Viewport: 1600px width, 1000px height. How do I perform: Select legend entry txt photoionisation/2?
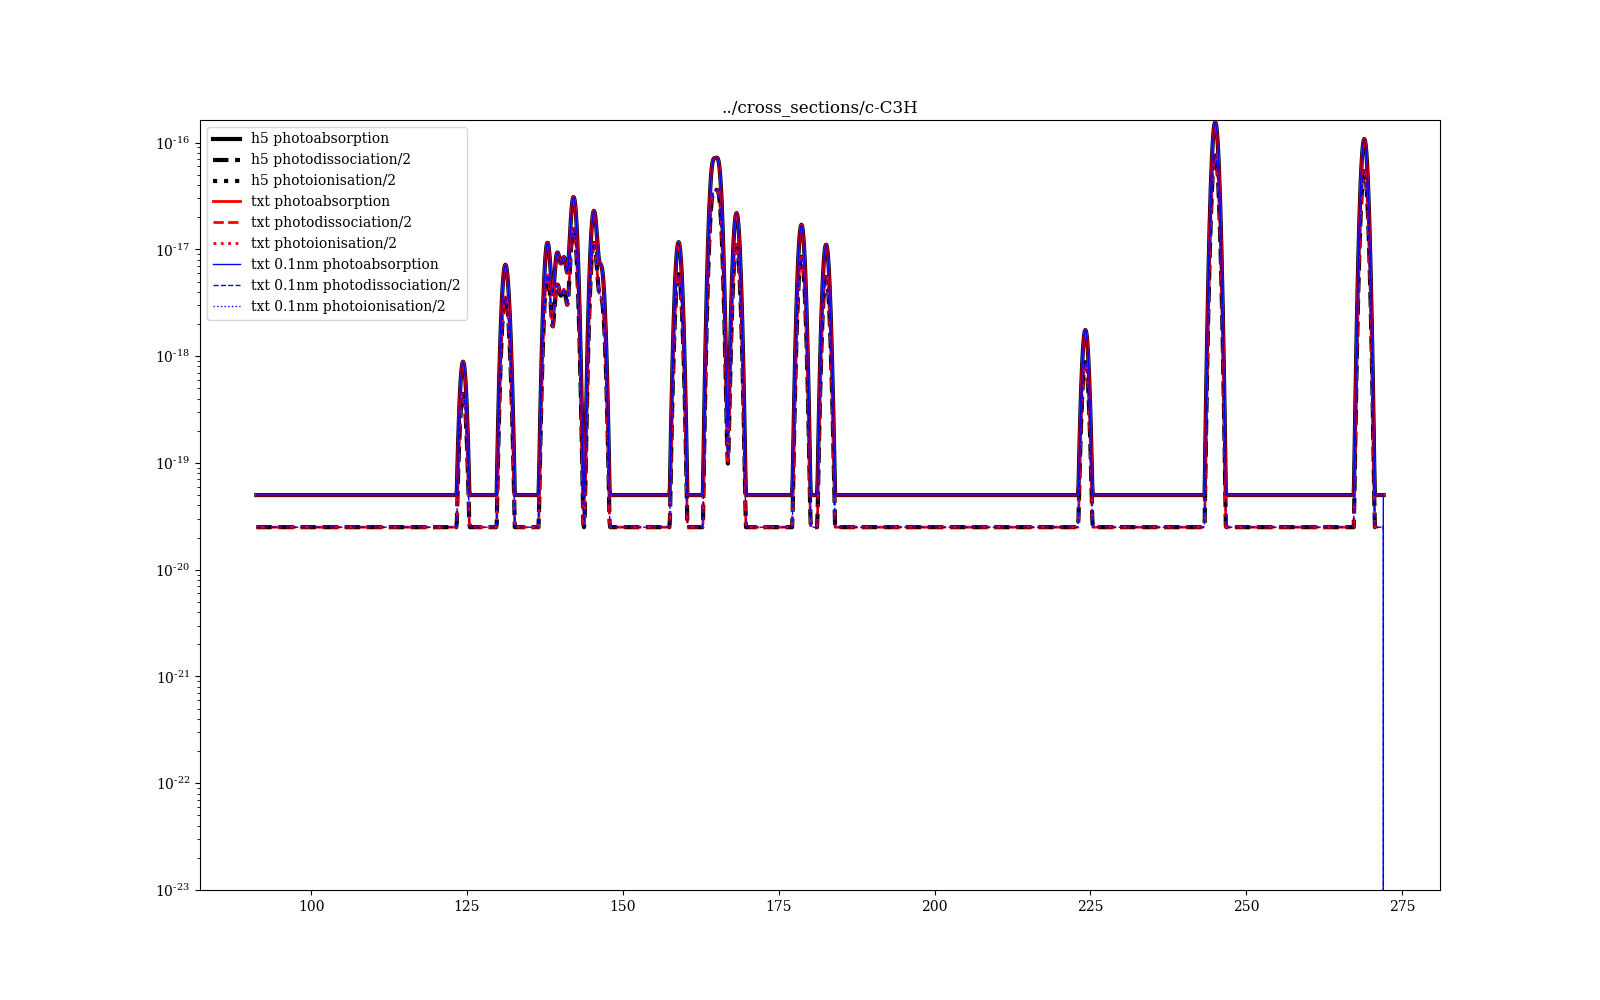click(304, 243)
